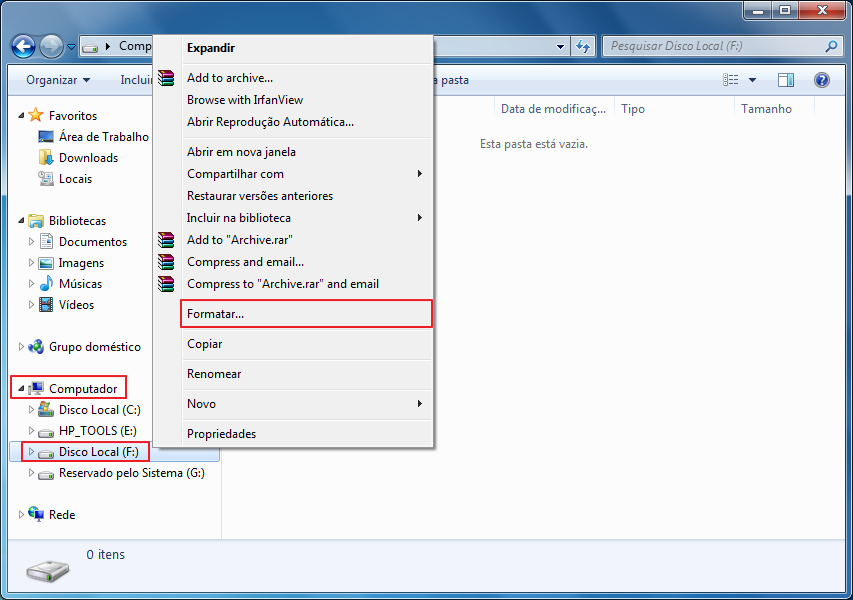Open the address bar history dropdown

pos(560,46)
